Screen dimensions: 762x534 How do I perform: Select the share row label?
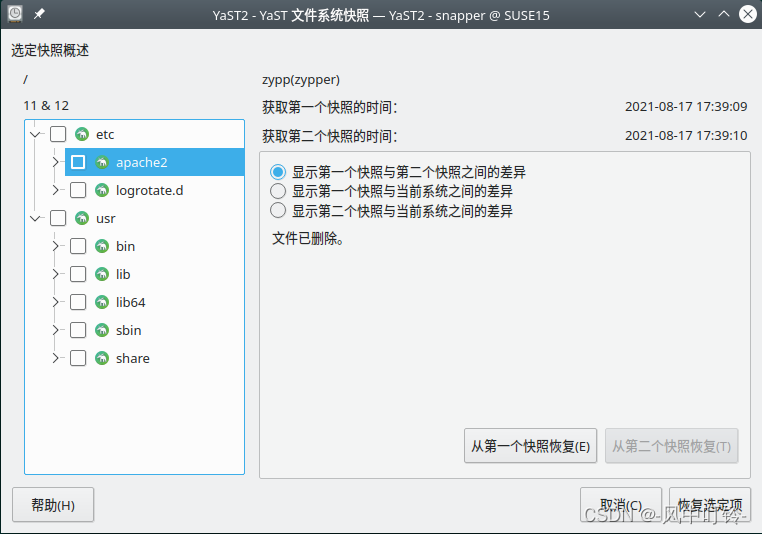click(133, 358)
